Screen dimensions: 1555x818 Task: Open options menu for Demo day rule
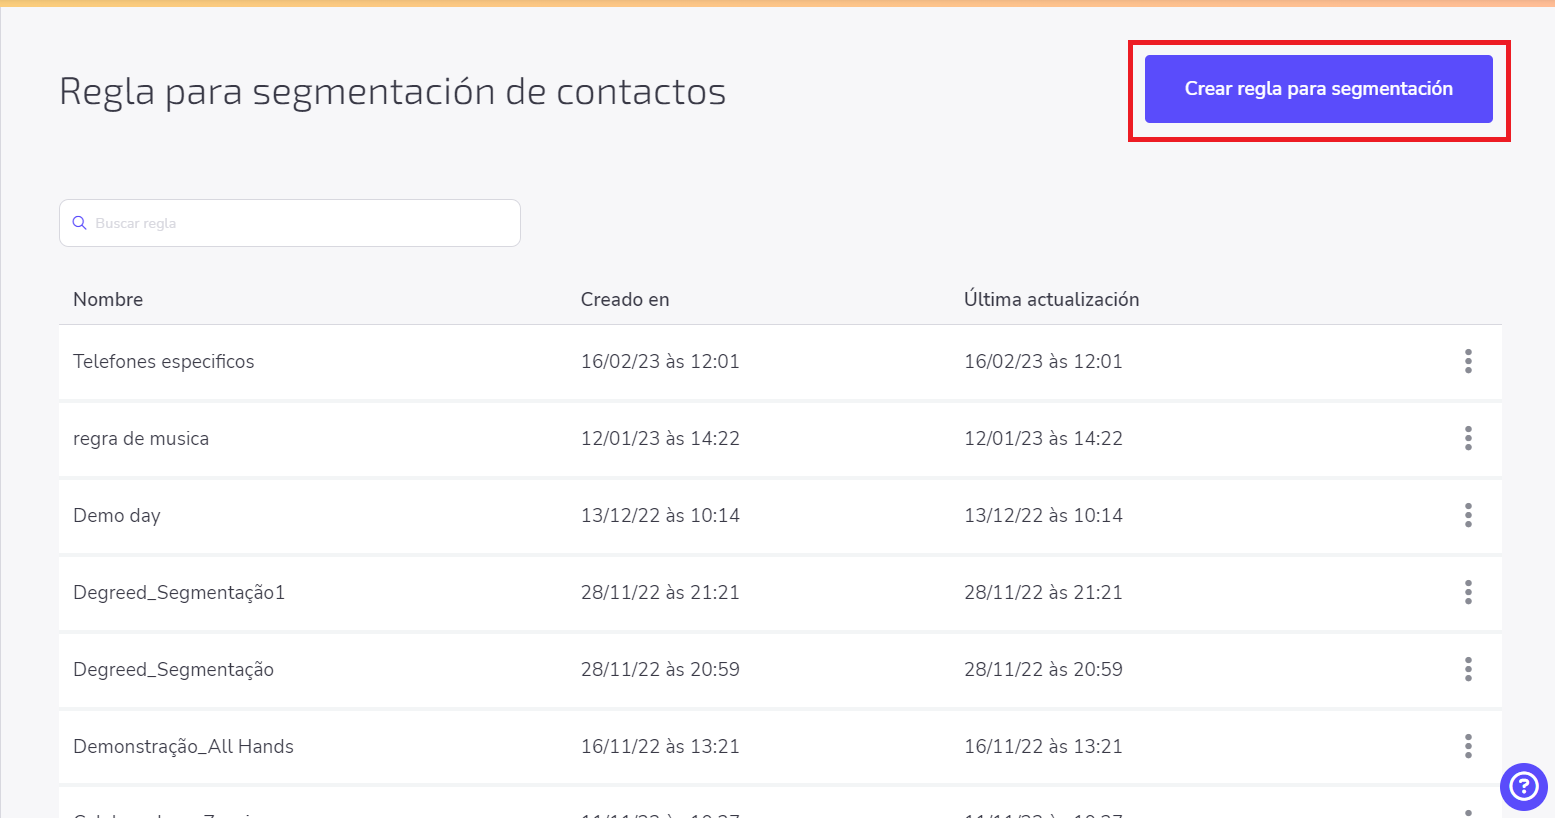point(1468,515)
